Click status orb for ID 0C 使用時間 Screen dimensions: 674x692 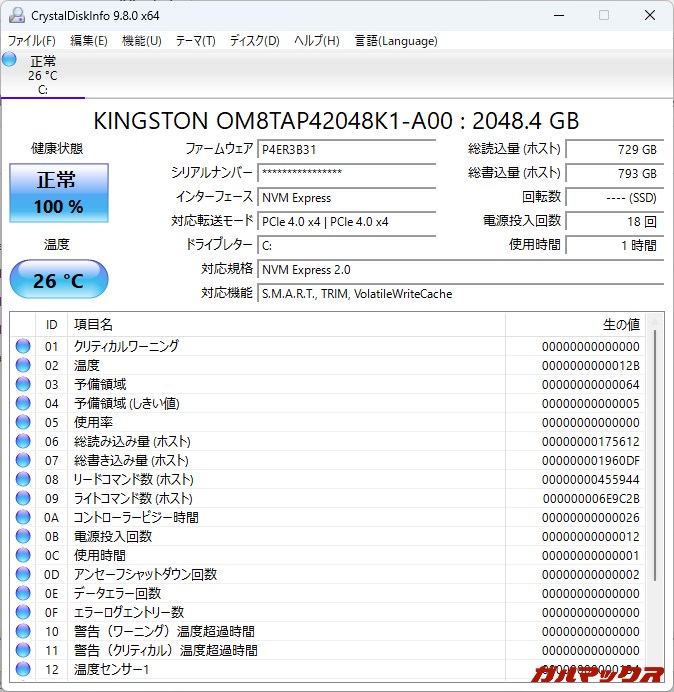point(23,555)
